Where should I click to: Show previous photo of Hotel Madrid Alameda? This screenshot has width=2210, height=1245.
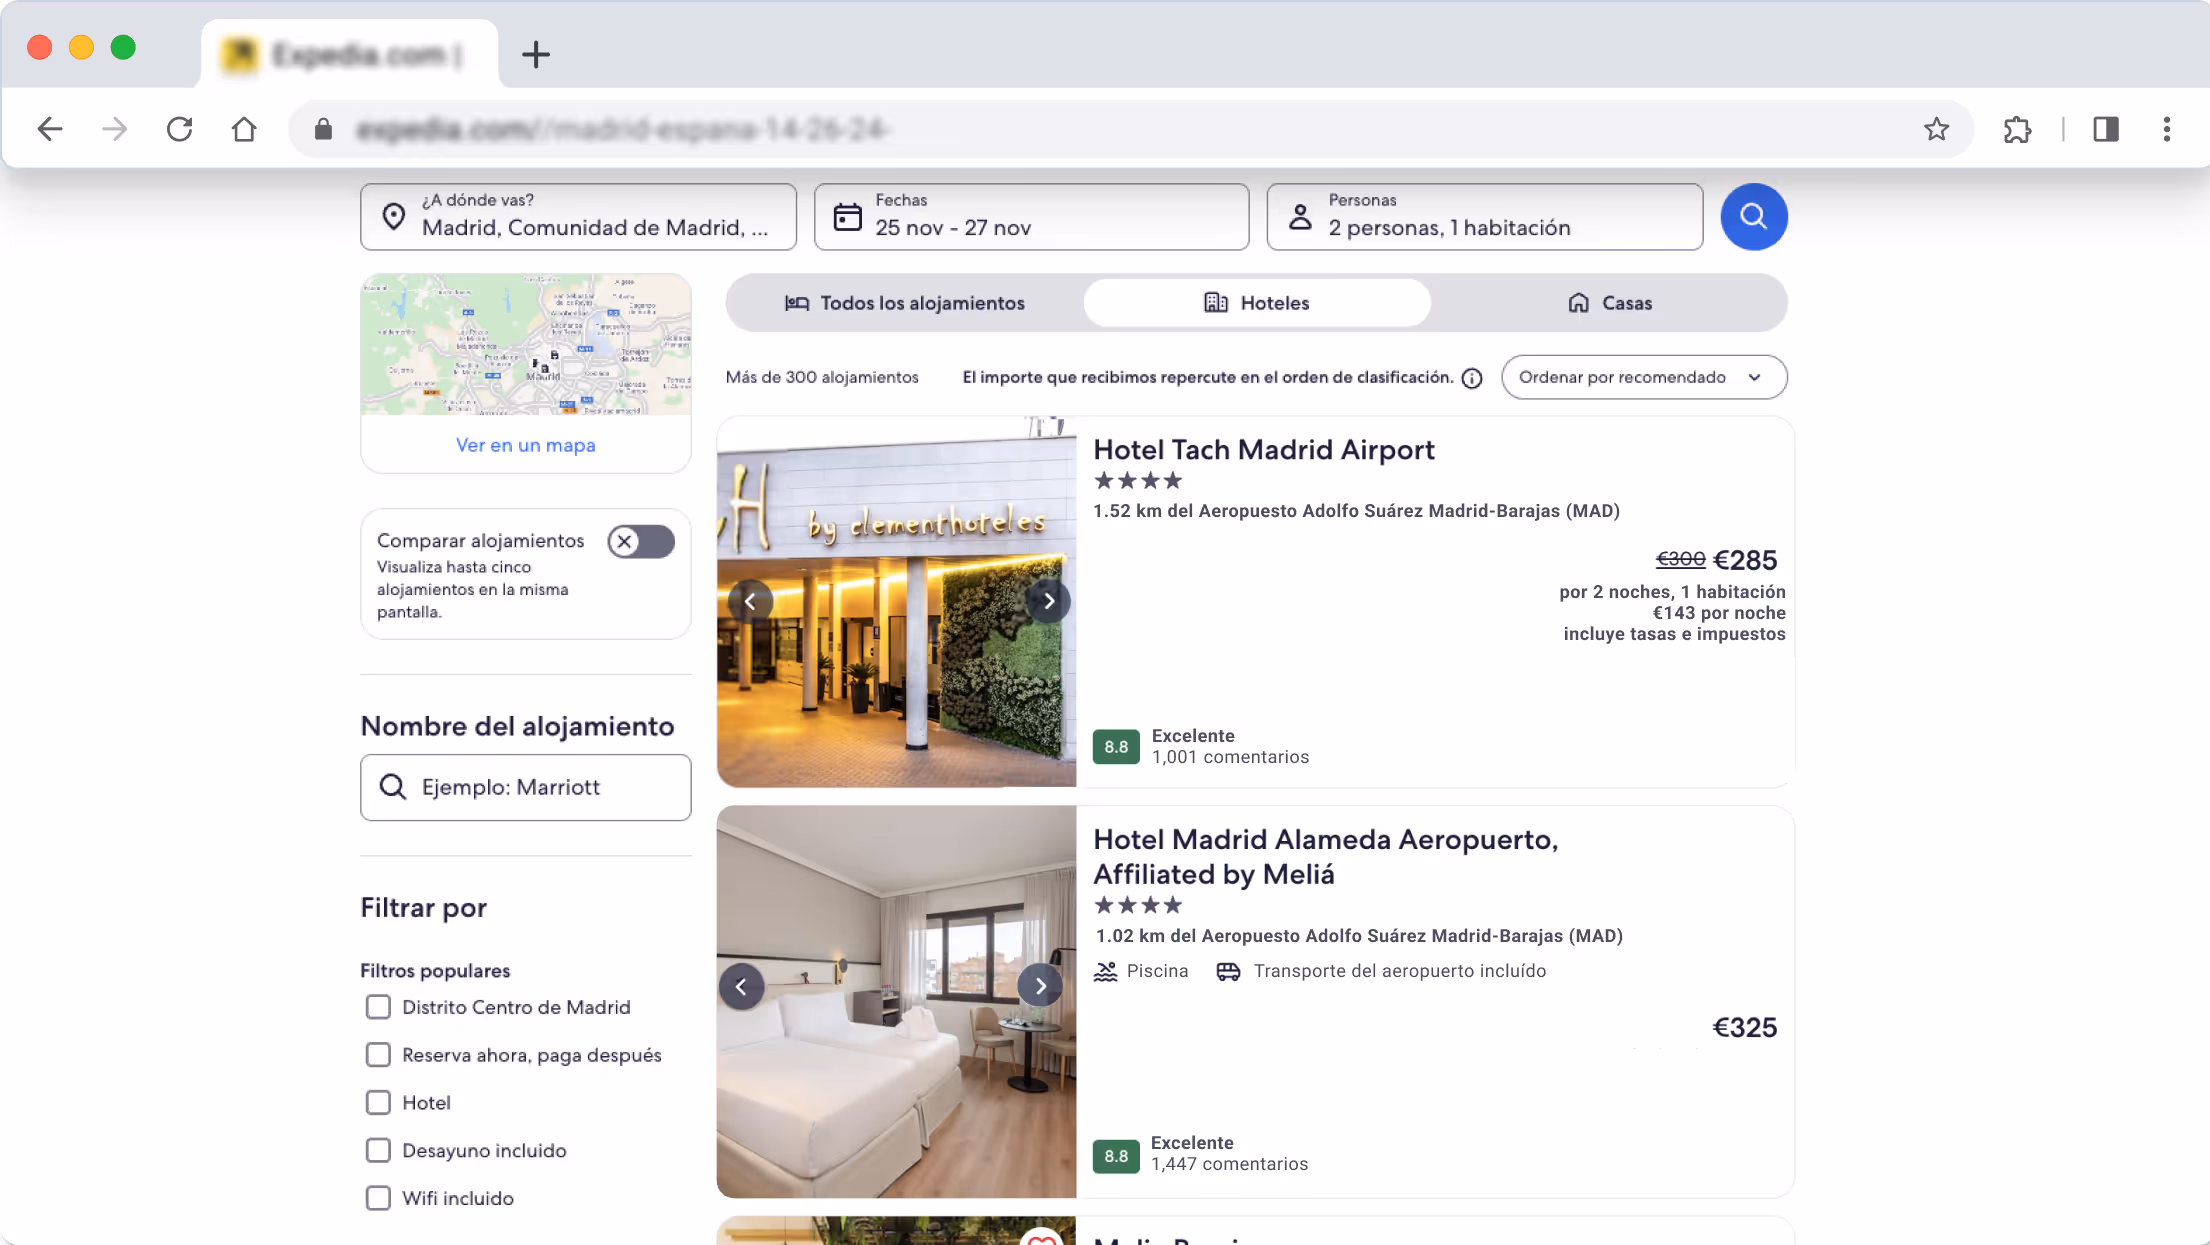742,986
